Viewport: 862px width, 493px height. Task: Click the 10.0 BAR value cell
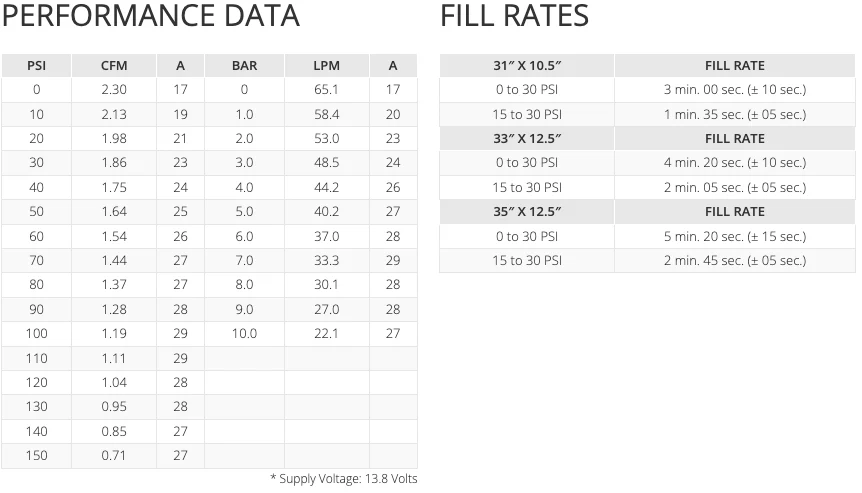244,334
